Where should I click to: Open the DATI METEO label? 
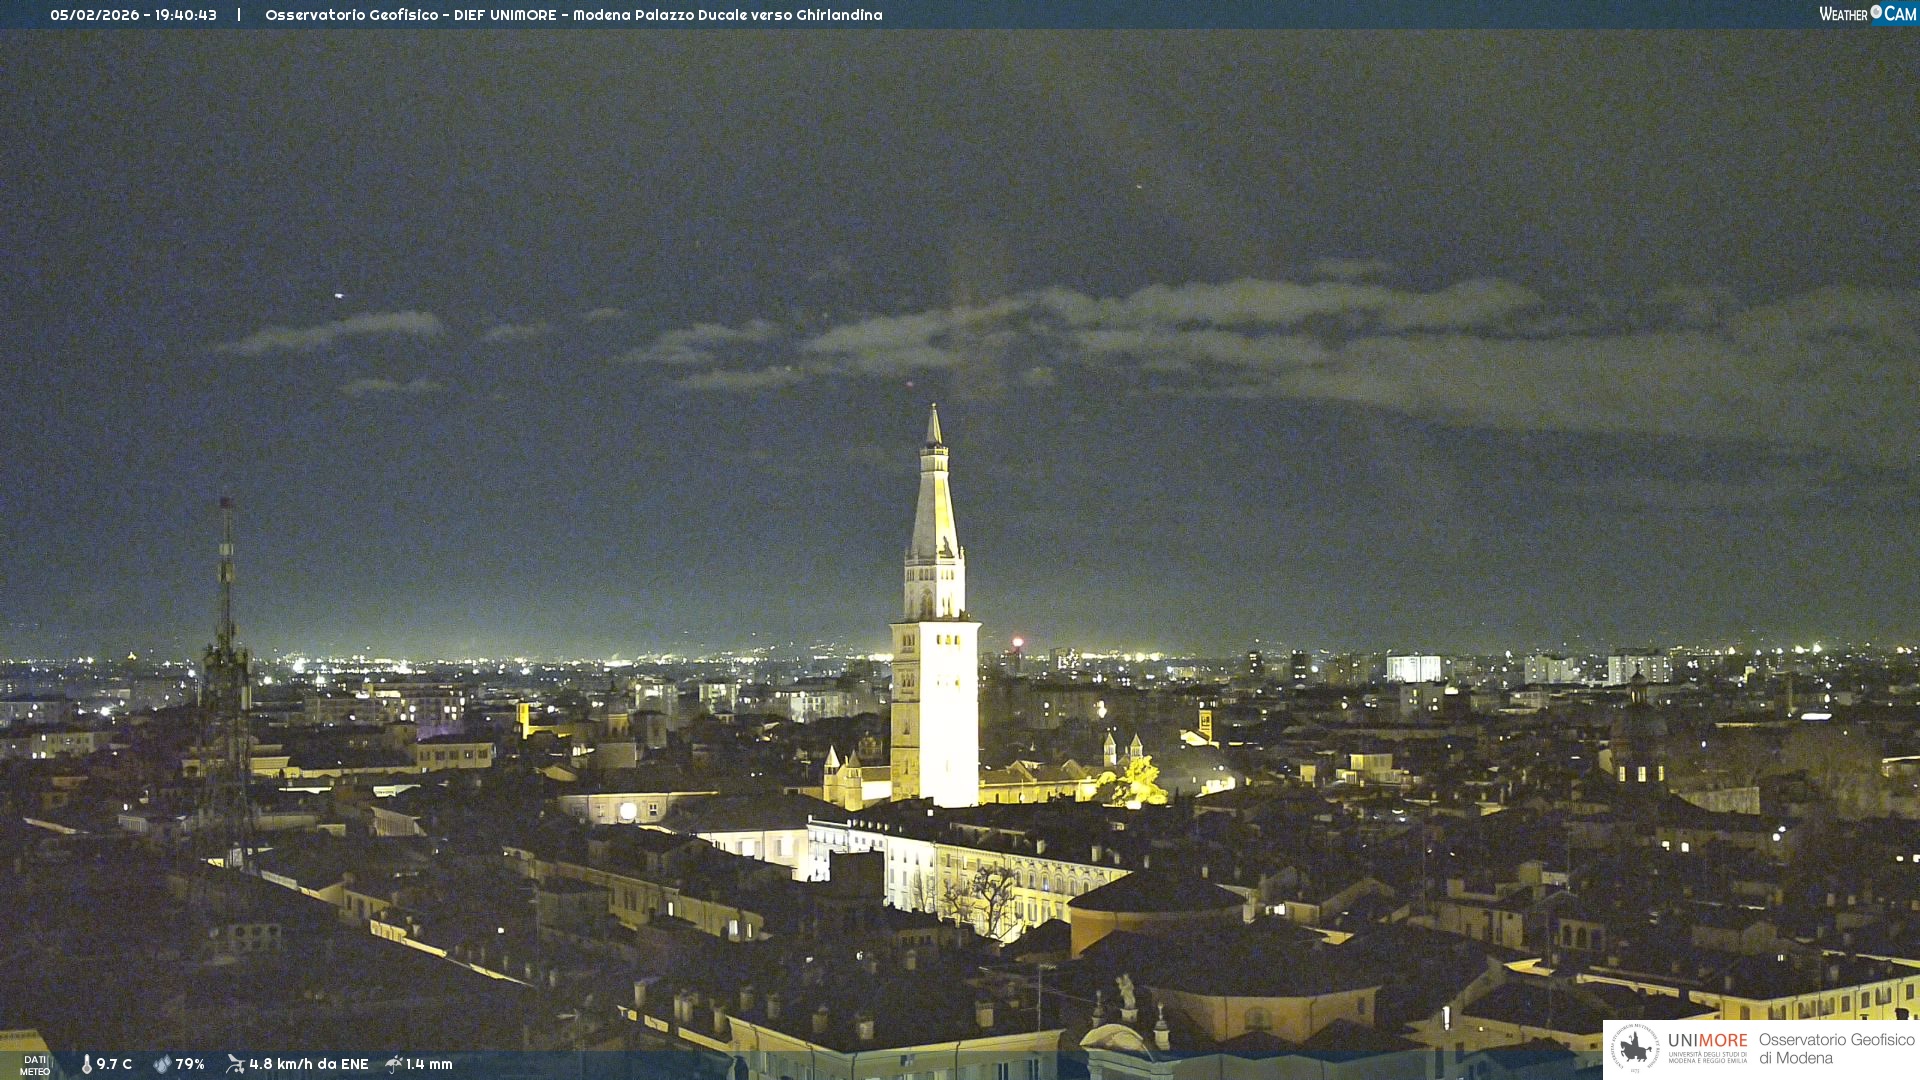(x=35, y=1065)
